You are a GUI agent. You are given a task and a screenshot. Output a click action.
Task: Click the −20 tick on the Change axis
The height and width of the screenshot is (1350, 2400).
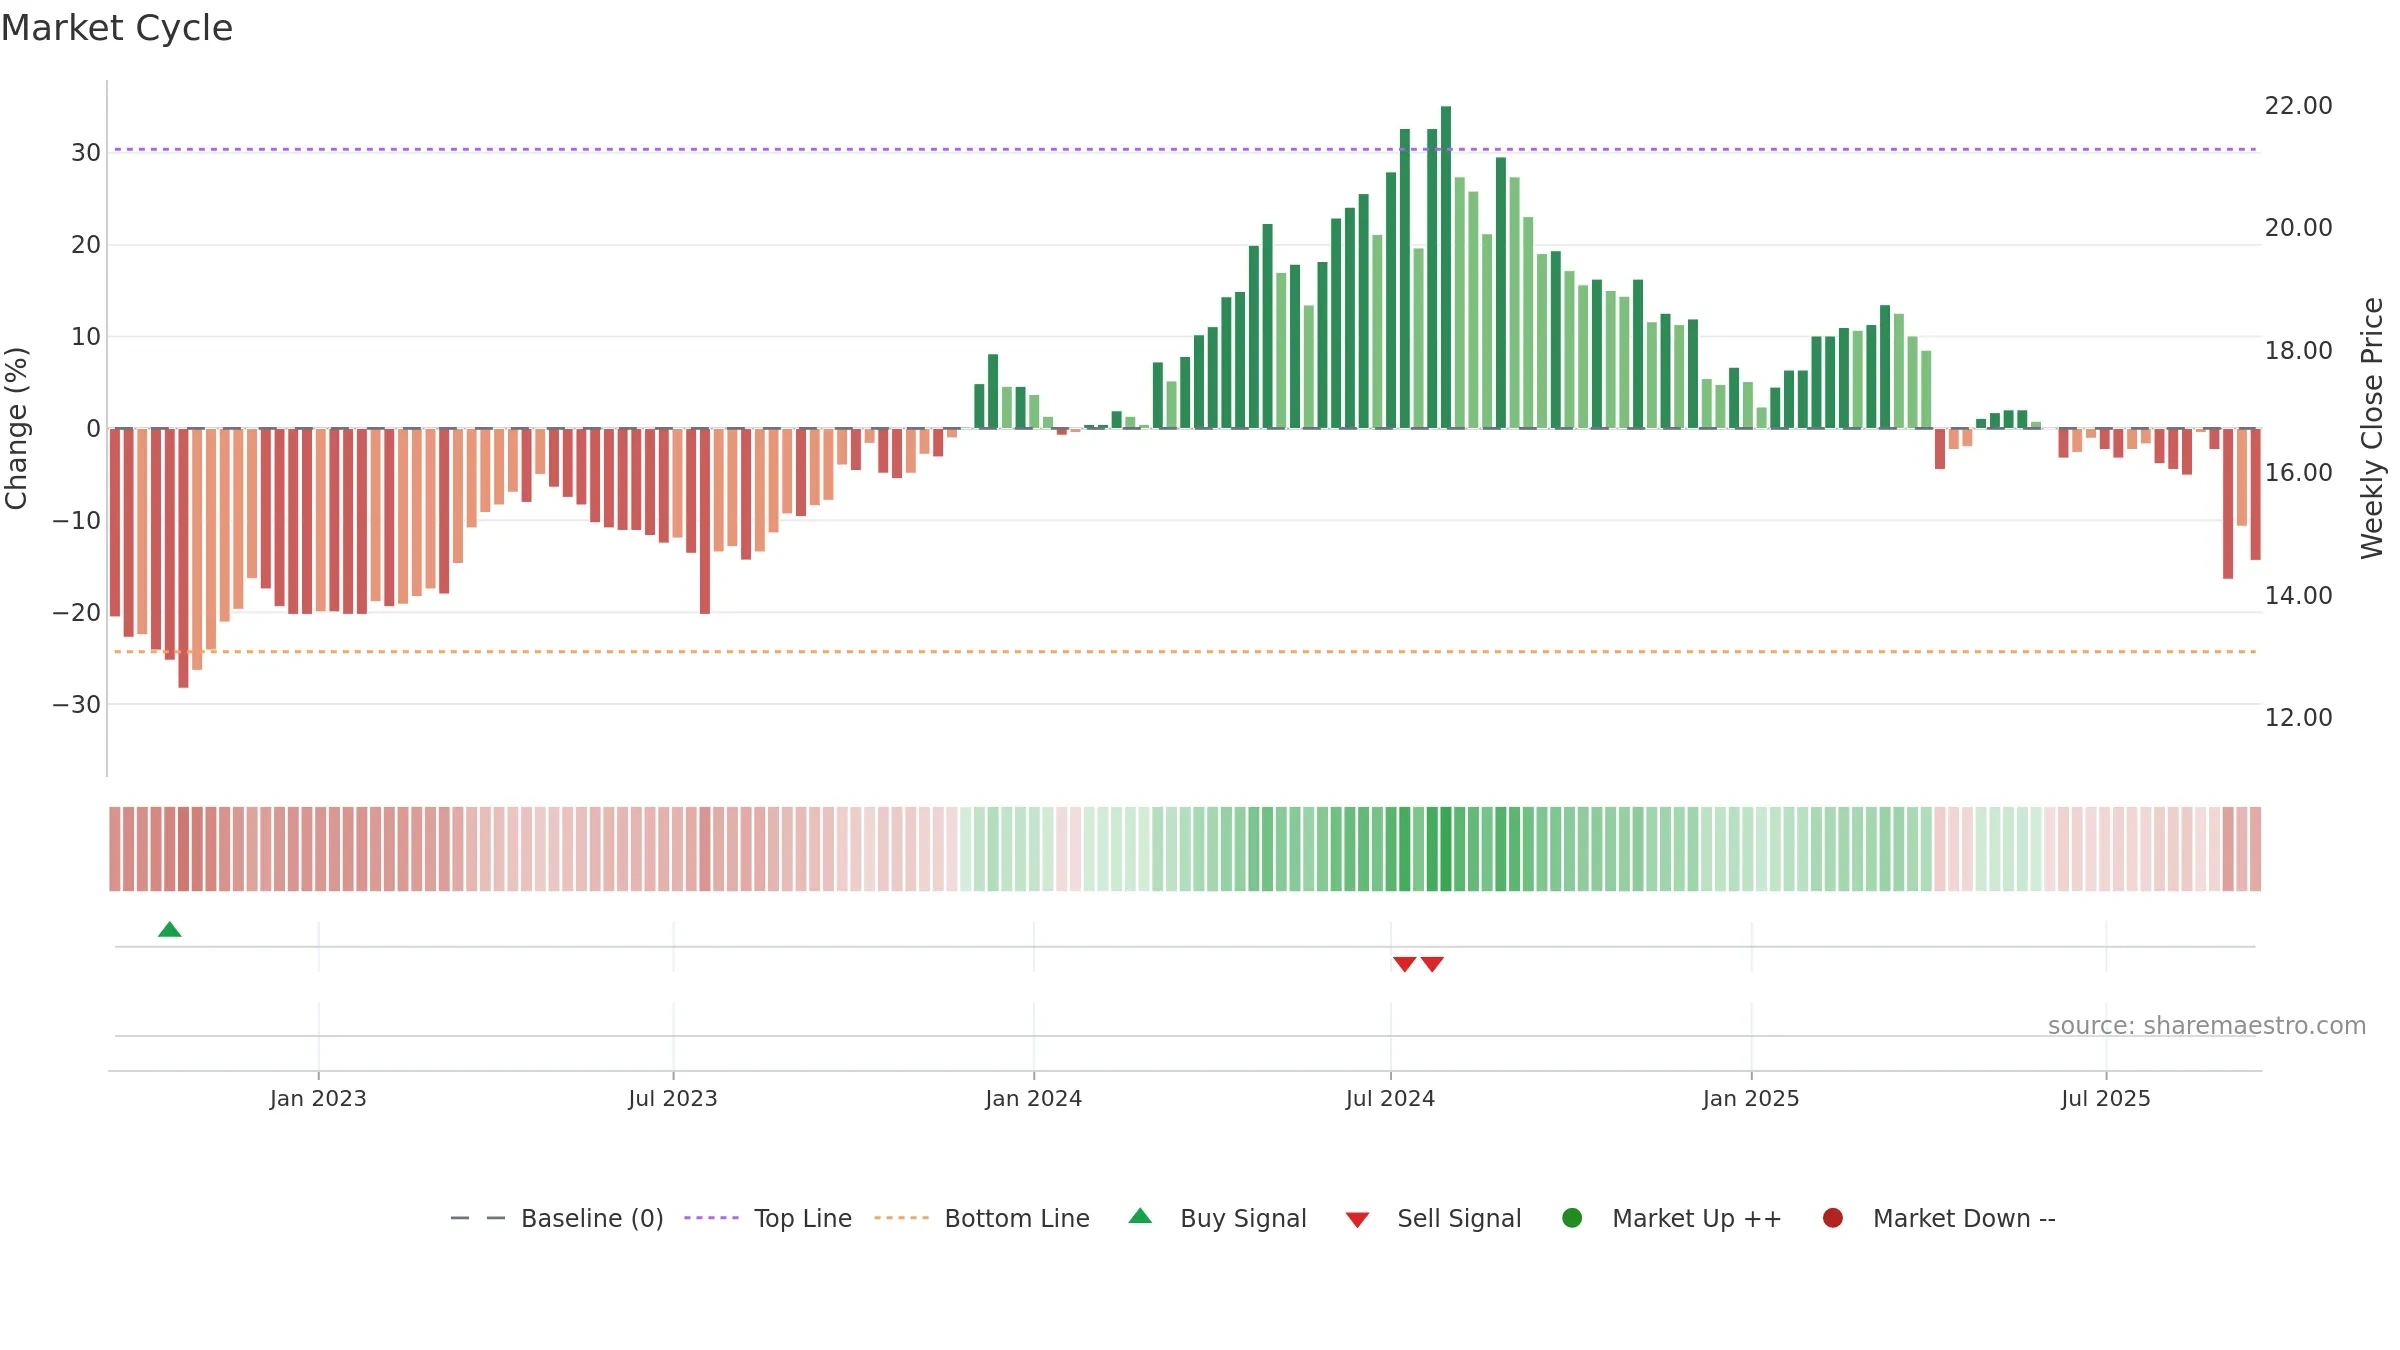[77, 613]
